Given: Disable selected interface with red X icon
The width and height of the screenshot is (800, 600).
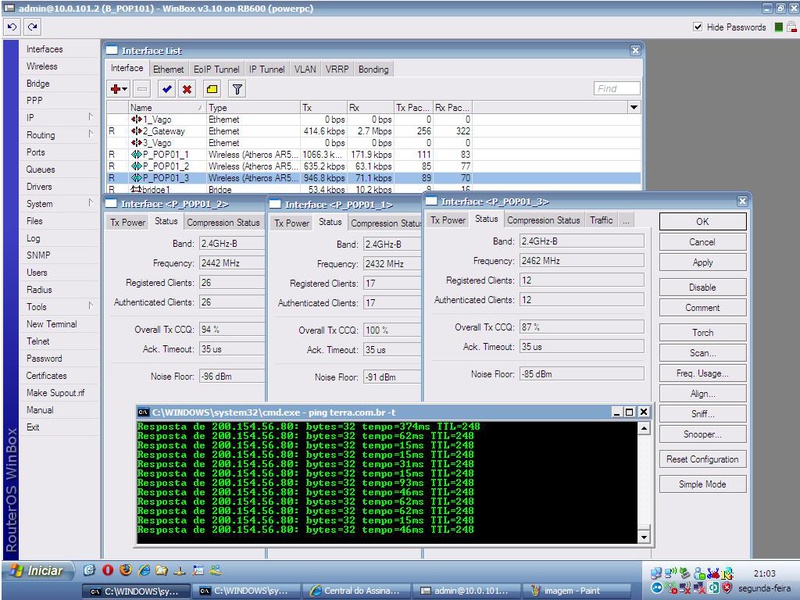Looking at the screenshot, I should tap(186, 89).
